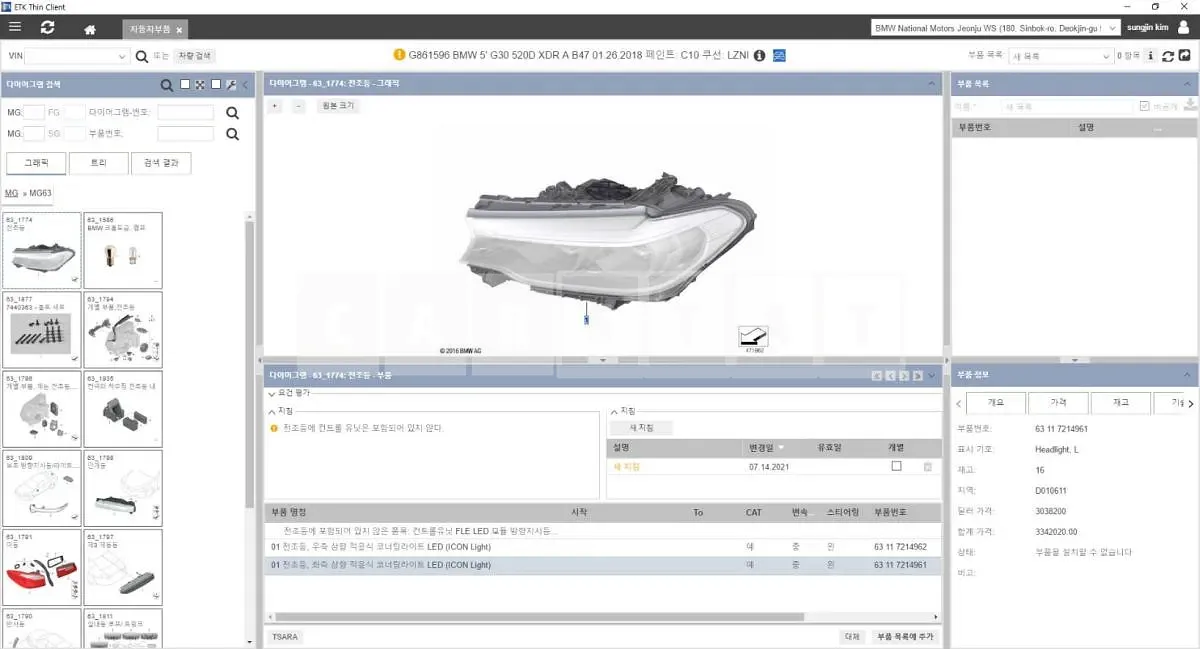
Task: Click the 새 지침 button
Action: coord(641,428)
